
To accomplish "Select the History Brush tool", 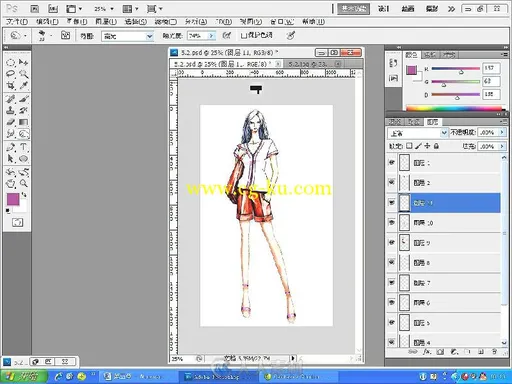I will tap(23, 110).
